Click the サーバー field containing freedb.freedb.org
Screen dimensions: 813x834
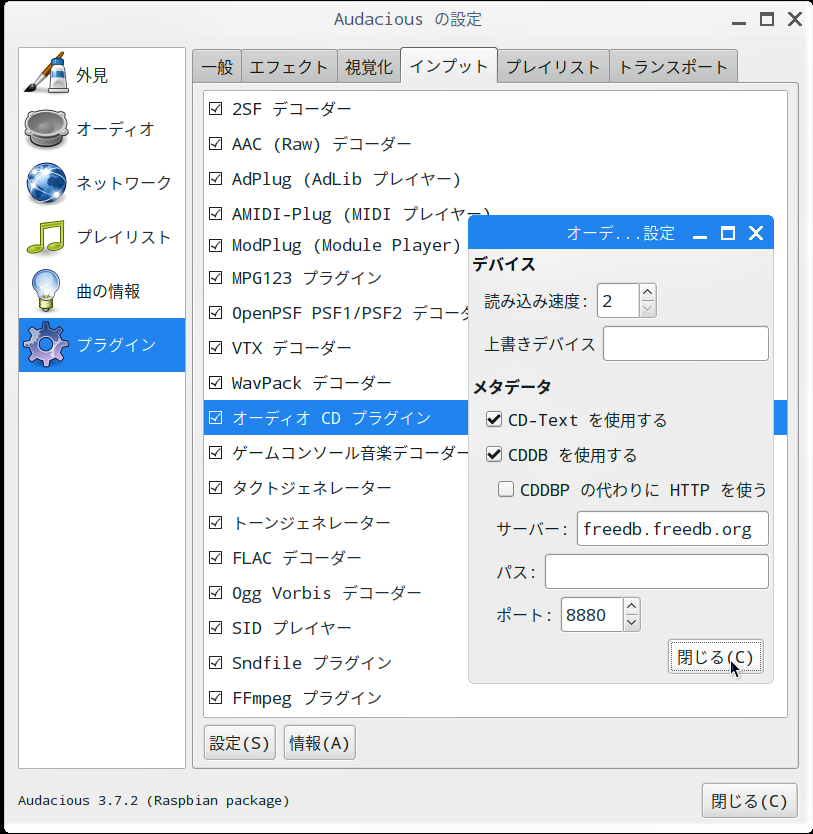tap(673, 529)
